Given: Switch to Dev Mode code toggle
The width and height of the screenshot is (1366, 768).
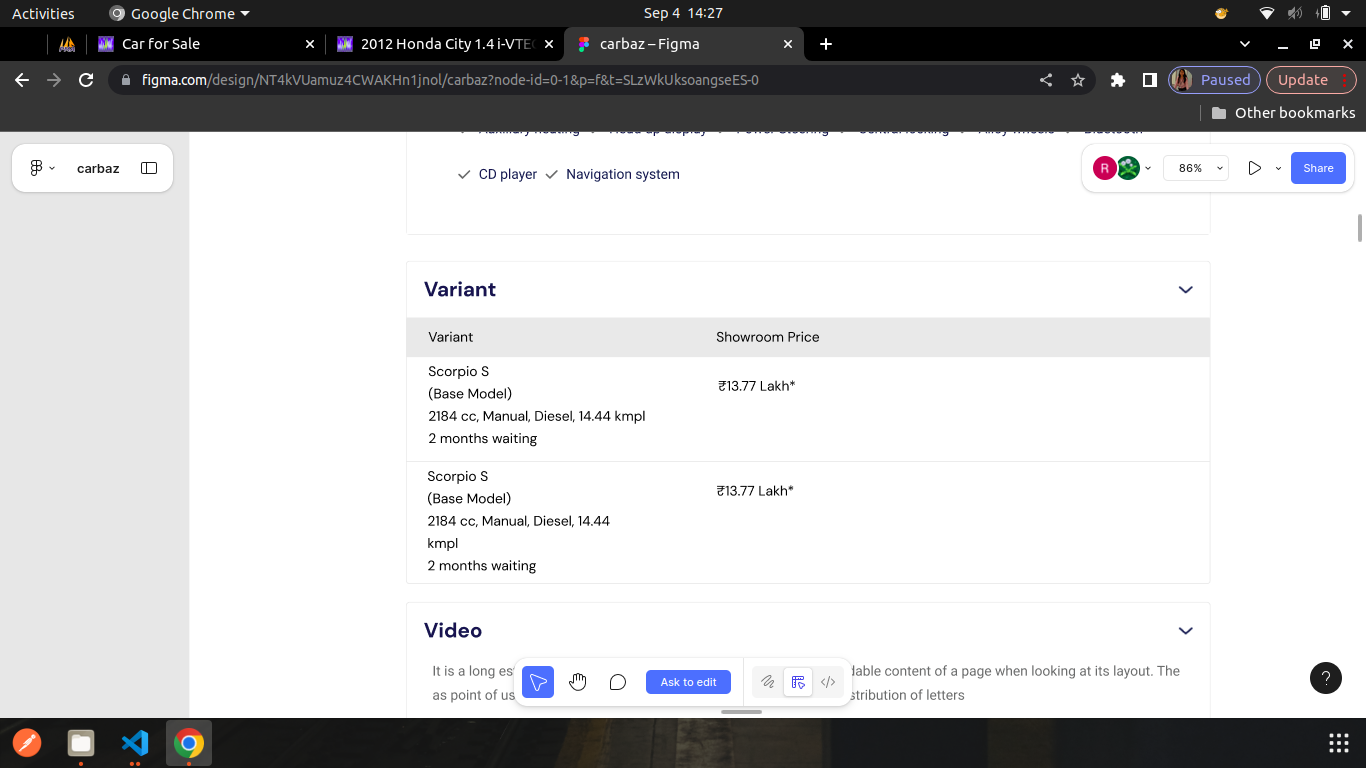Looking at the screenshot, I should [x=828, y=682].
